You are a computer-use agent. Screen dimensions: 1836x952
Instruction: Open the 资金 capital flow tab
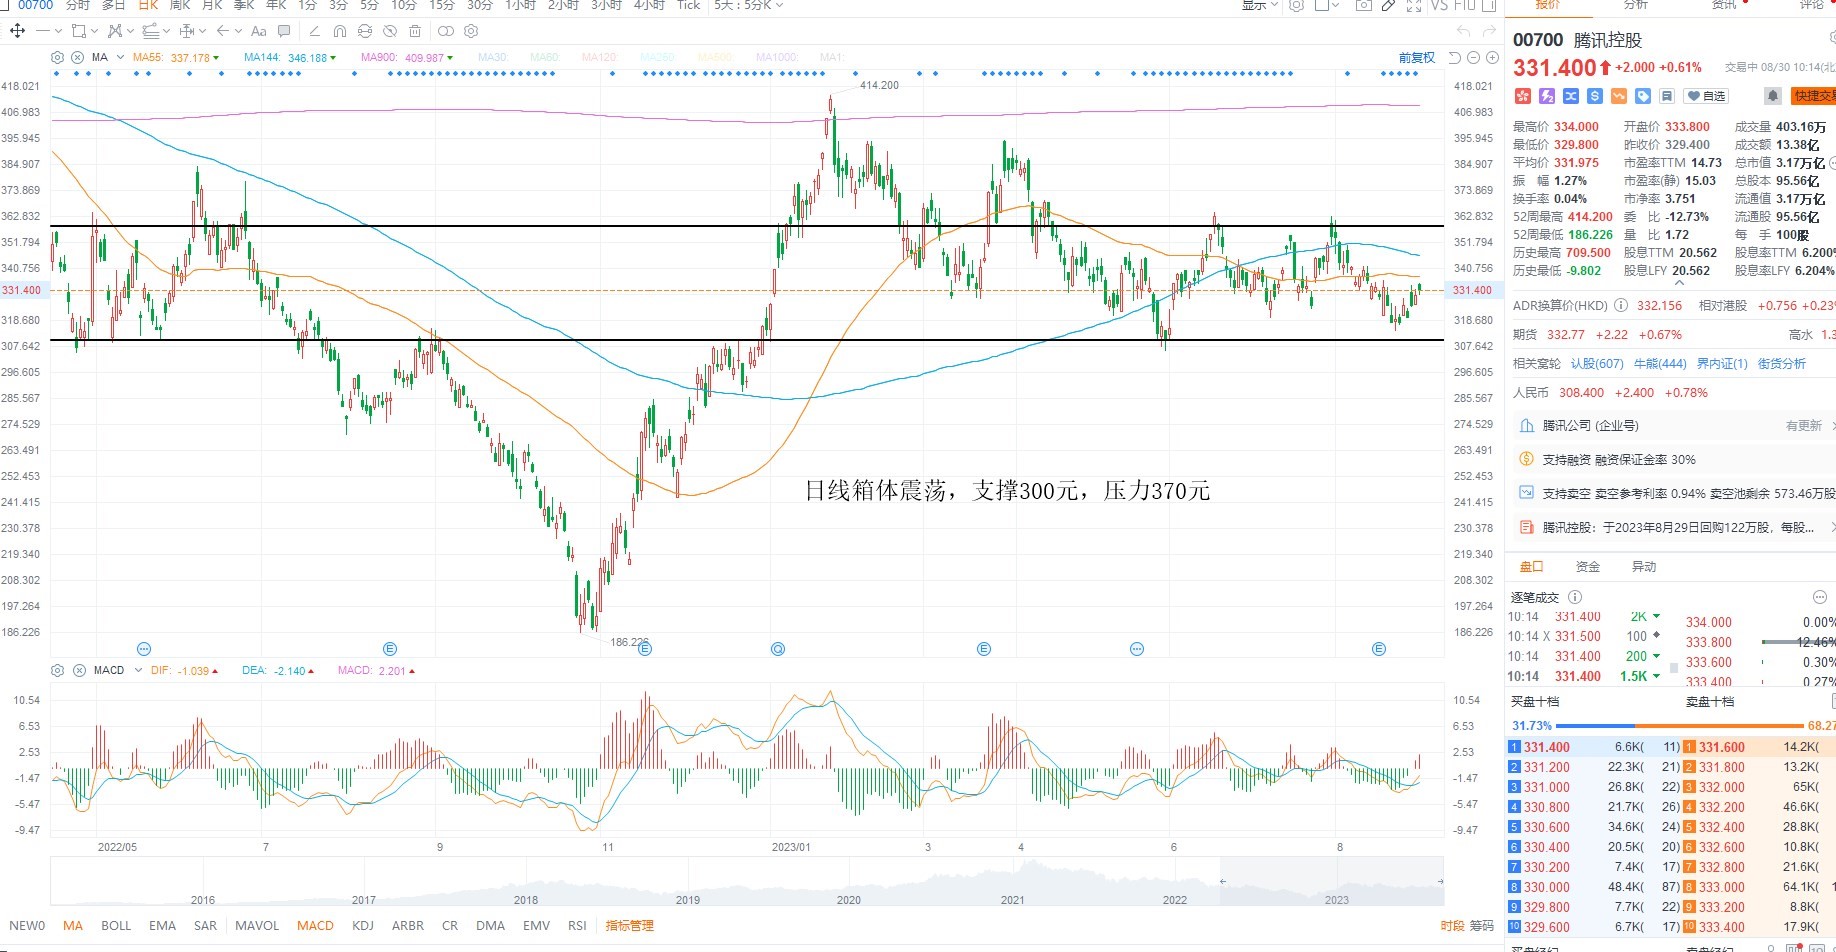[1588, 567]
